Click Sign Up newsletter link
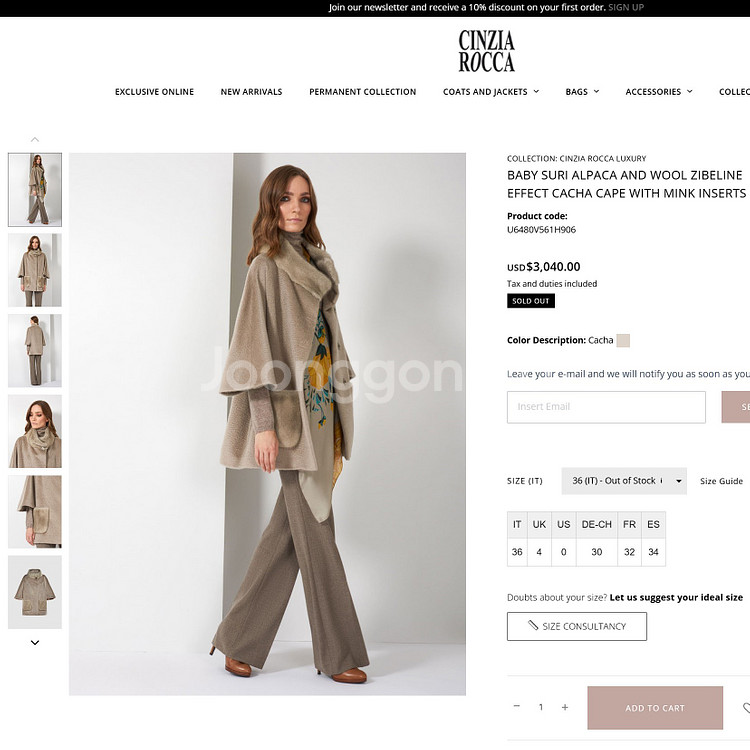The image size is (750, 750). pyautogui.click(x=626, y=7)
